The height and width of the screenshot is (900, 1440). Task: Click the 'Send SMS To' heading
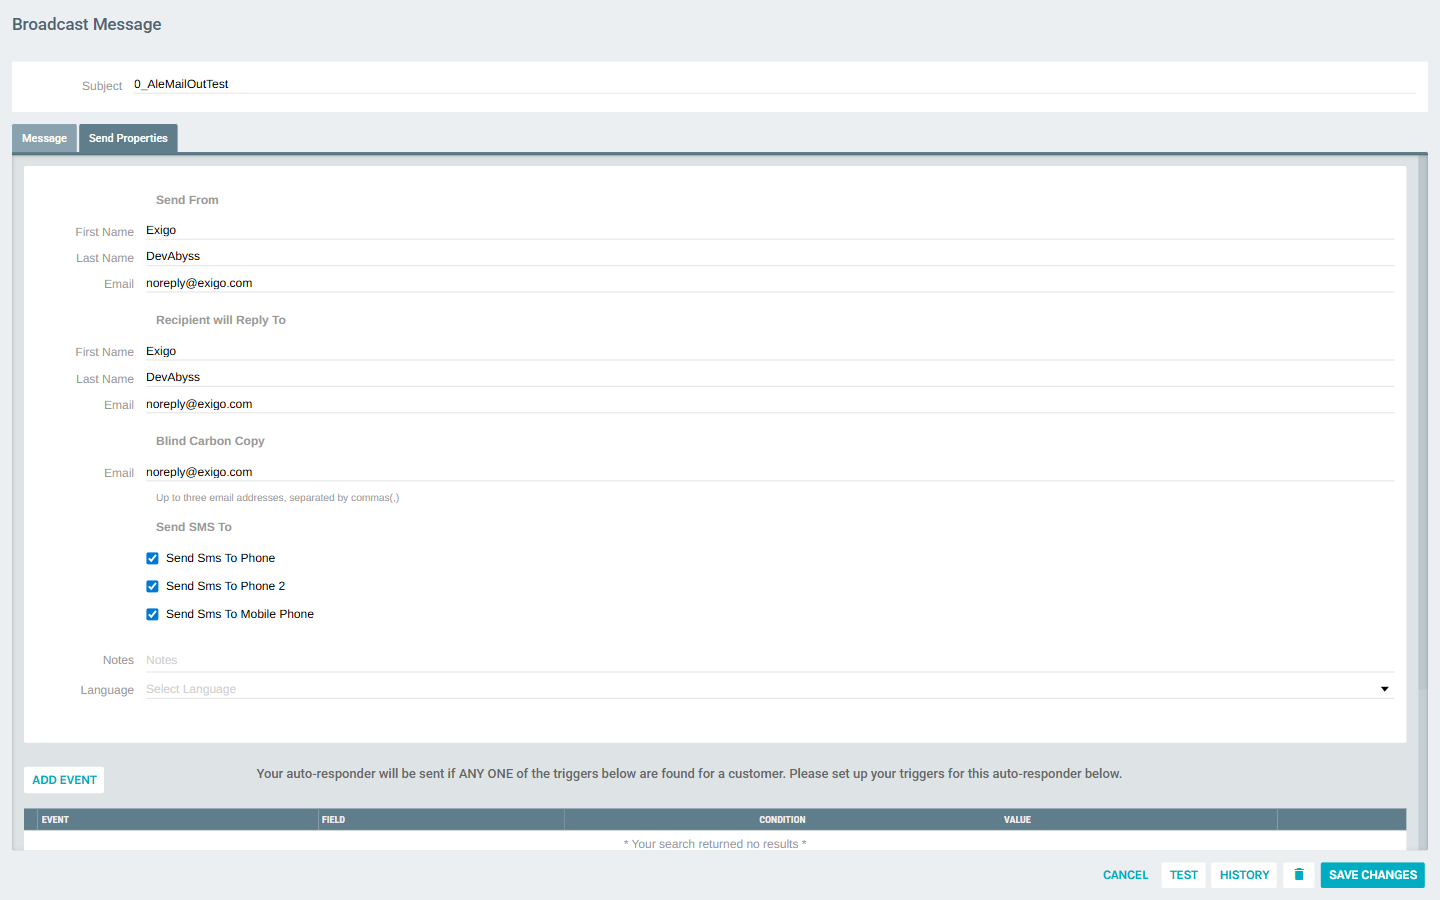[194, 527]
